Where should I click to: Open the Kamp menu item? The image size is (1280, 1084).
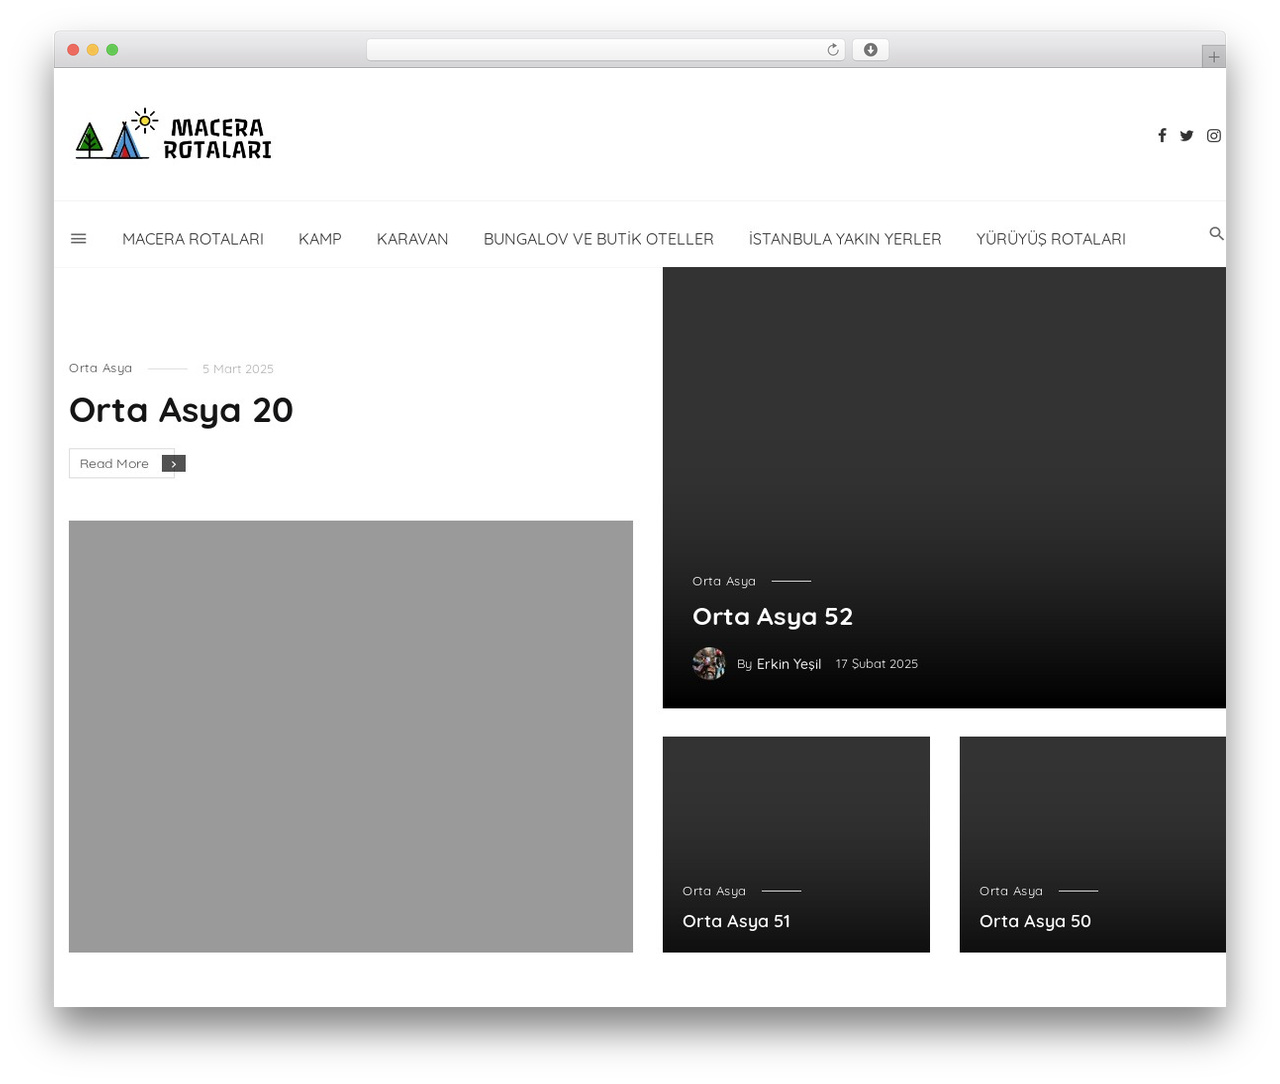(x=320, y=239)
